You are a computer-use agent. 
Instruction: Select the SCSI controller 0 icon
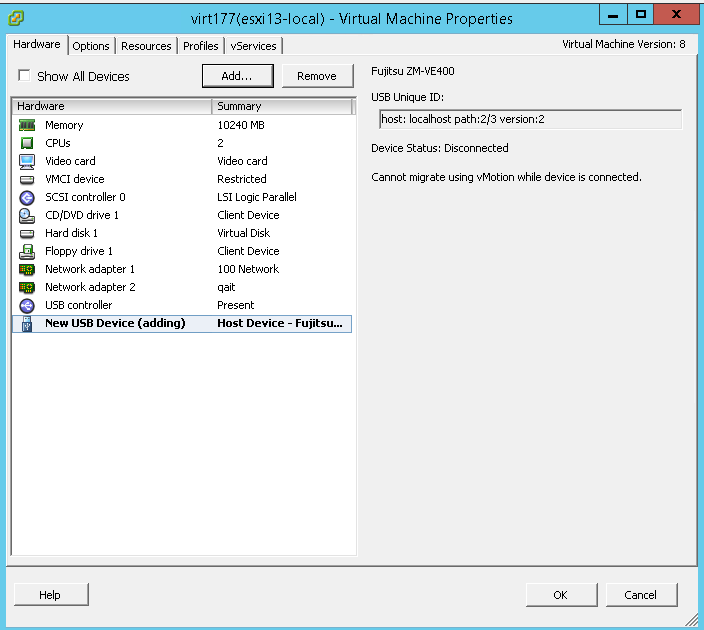point(27,197)
